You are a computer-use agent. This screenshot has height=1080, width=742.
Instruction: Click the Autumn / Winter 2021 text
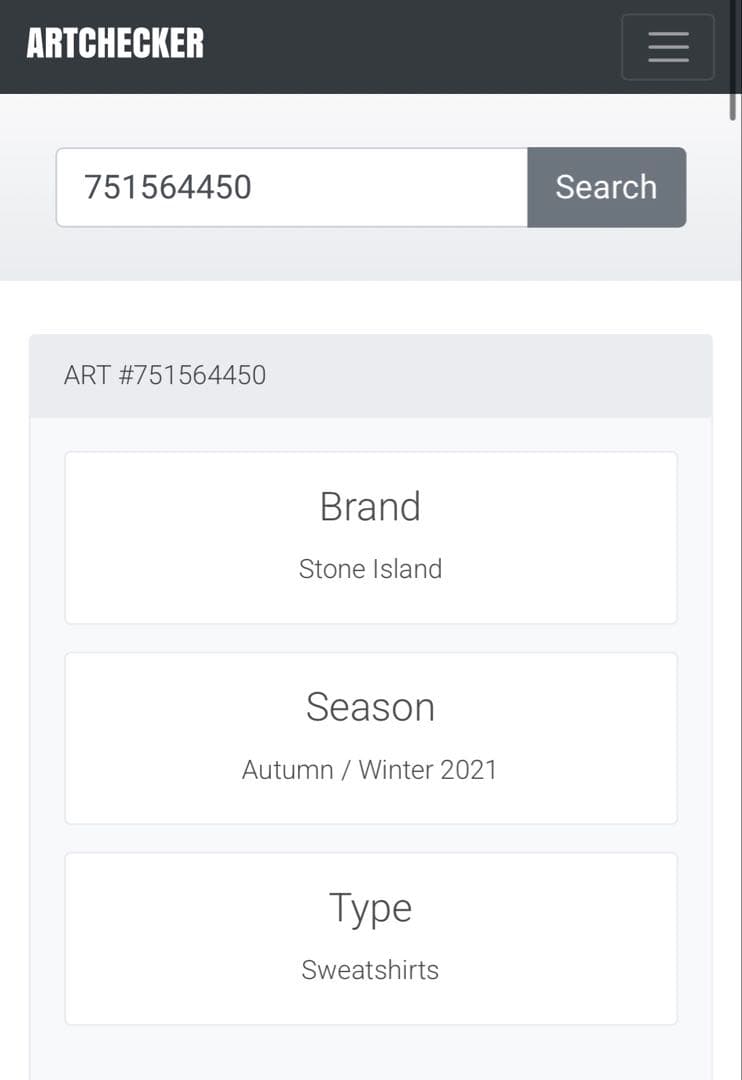point(370,770)
